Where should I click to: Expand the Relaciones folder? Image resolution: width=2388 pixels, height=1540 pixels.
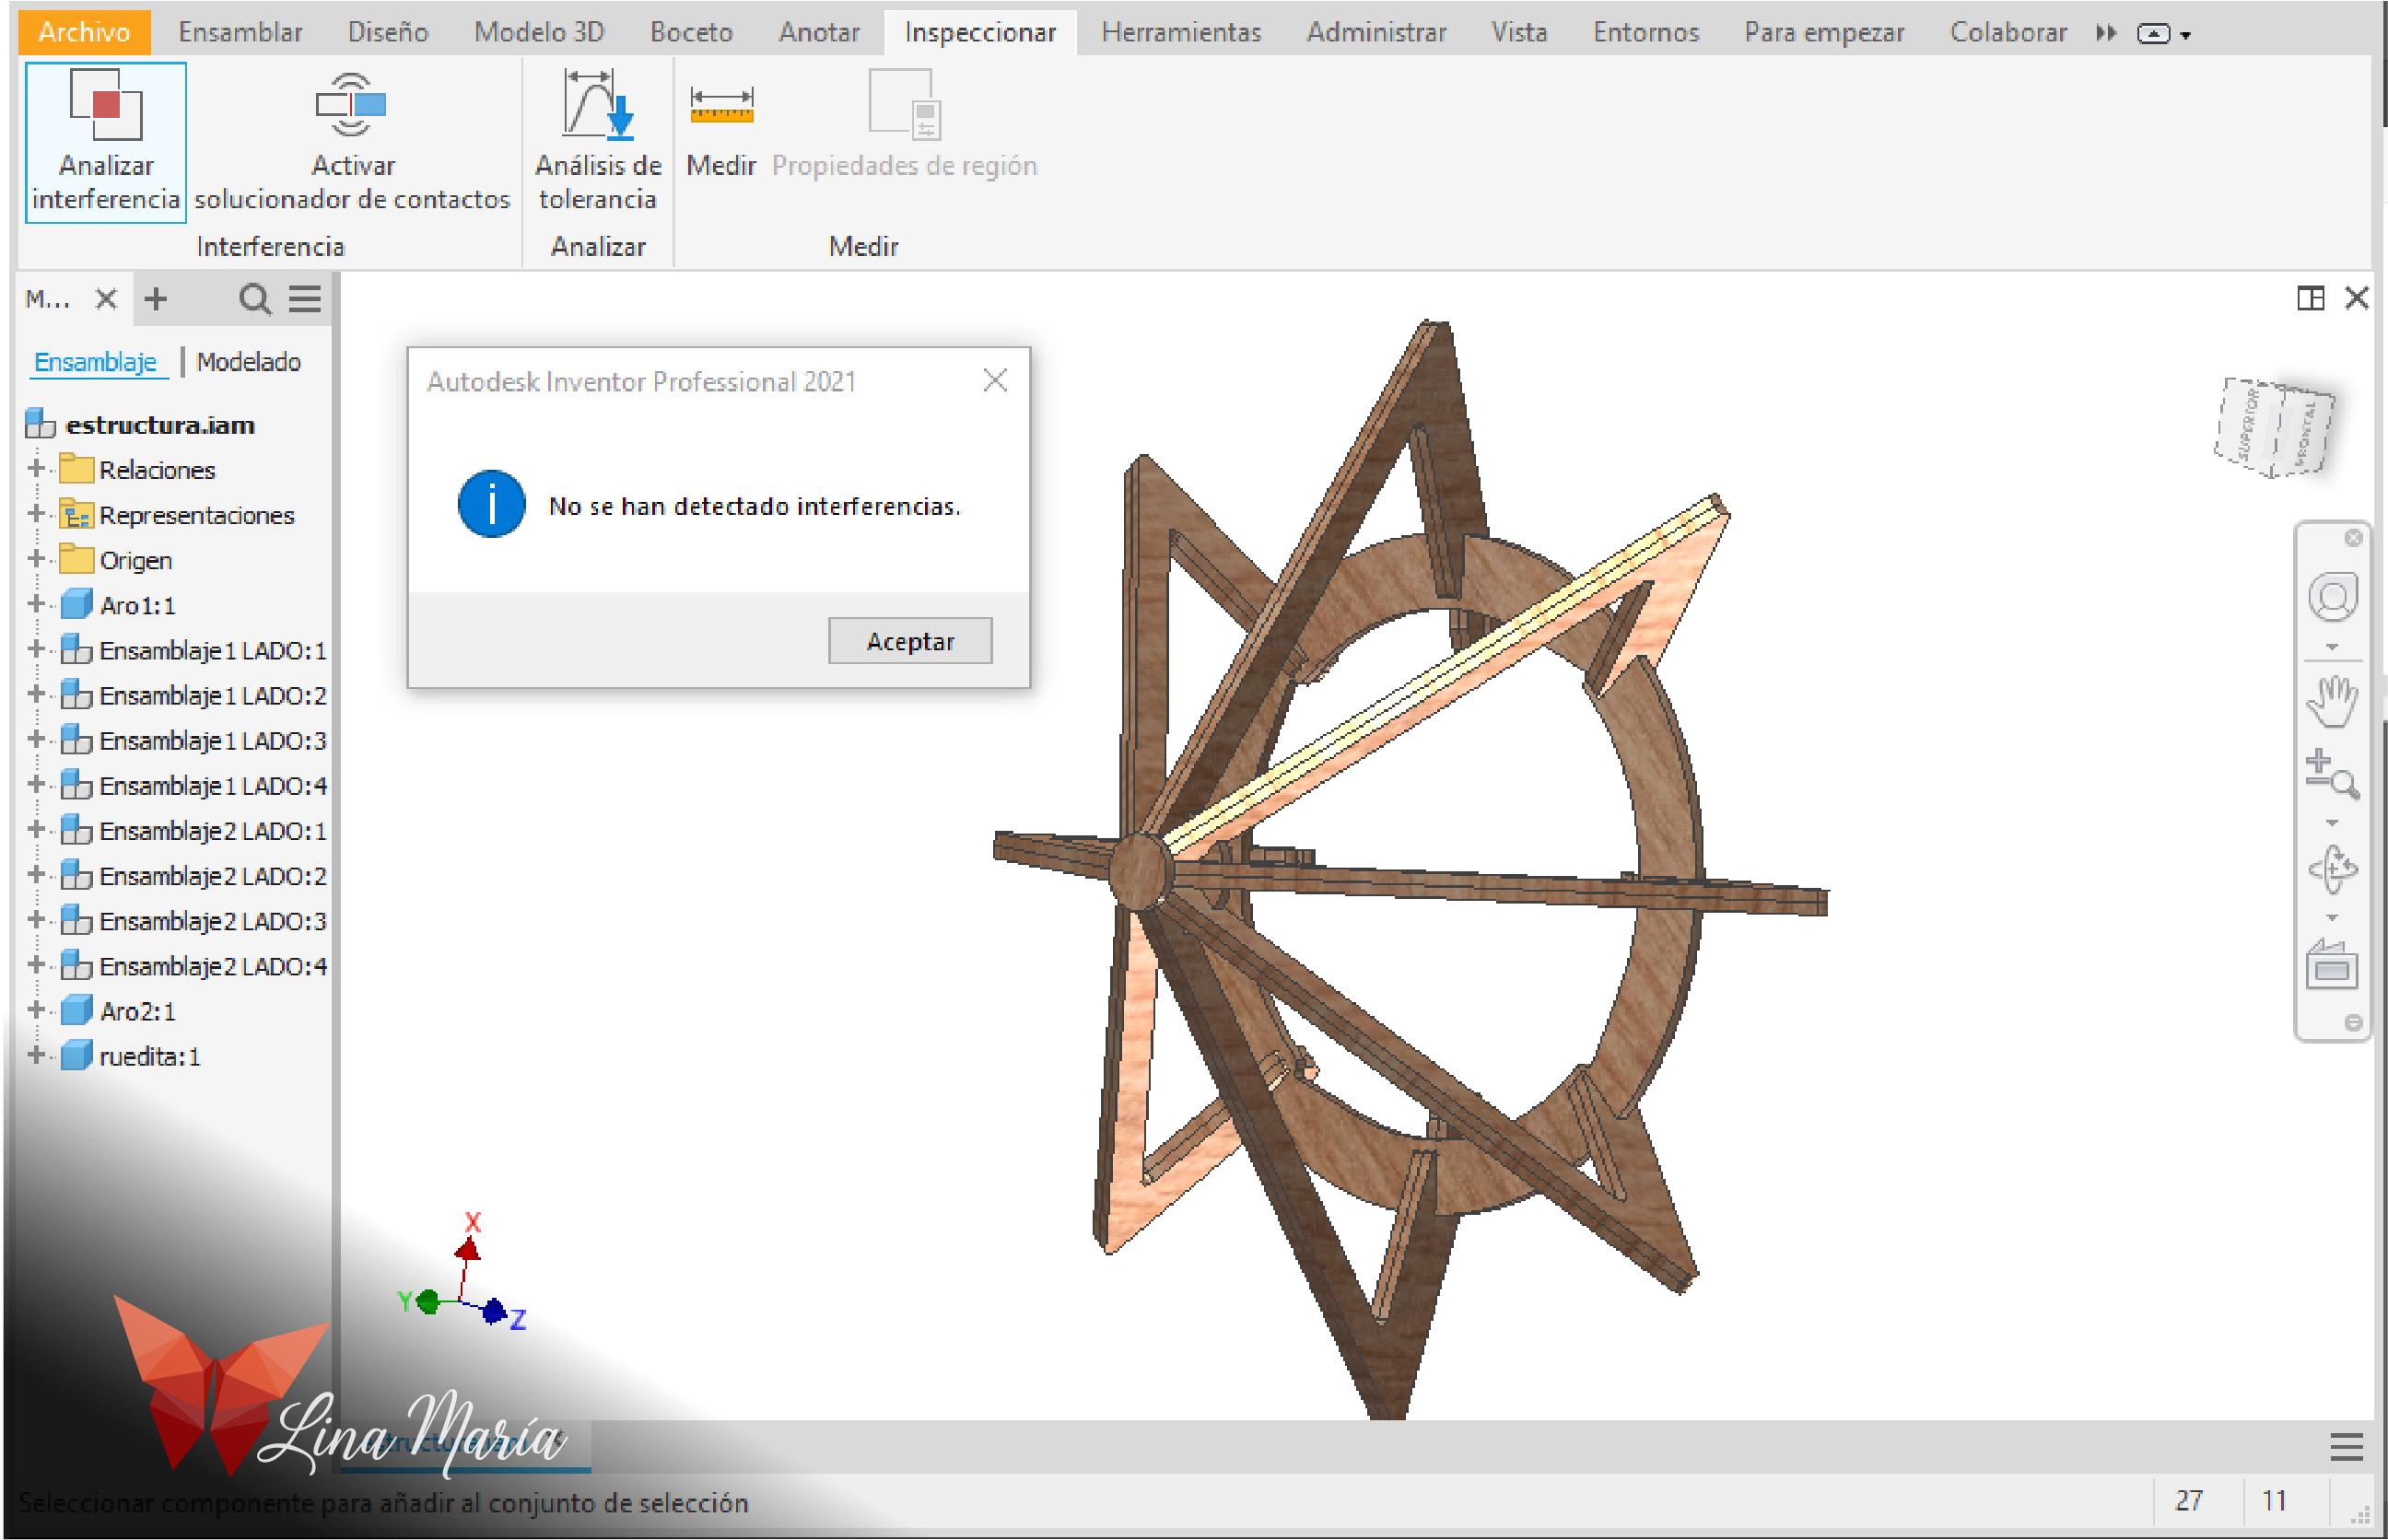point(37,468)
